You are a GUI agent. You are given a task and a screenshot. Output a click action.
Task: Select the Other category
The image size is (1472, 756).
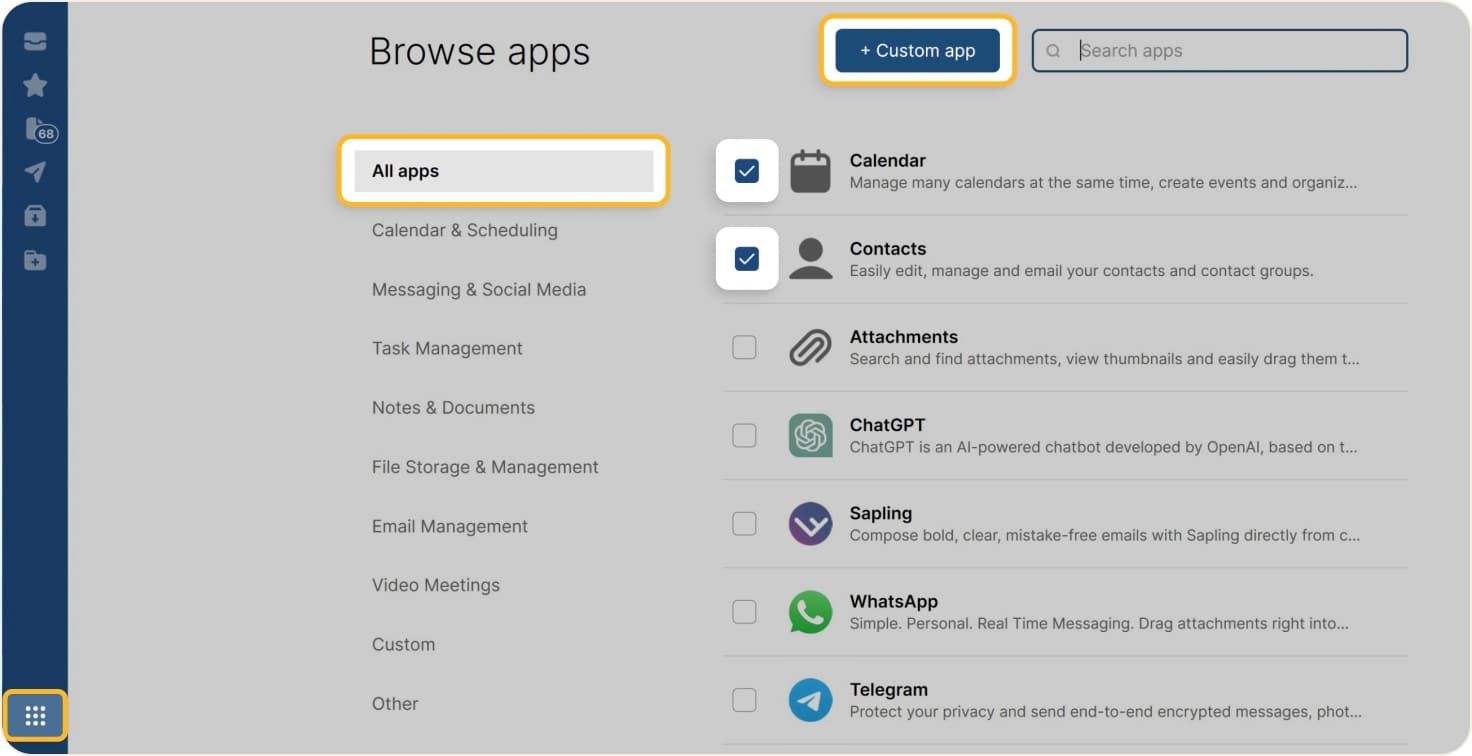tap(395, 703)
